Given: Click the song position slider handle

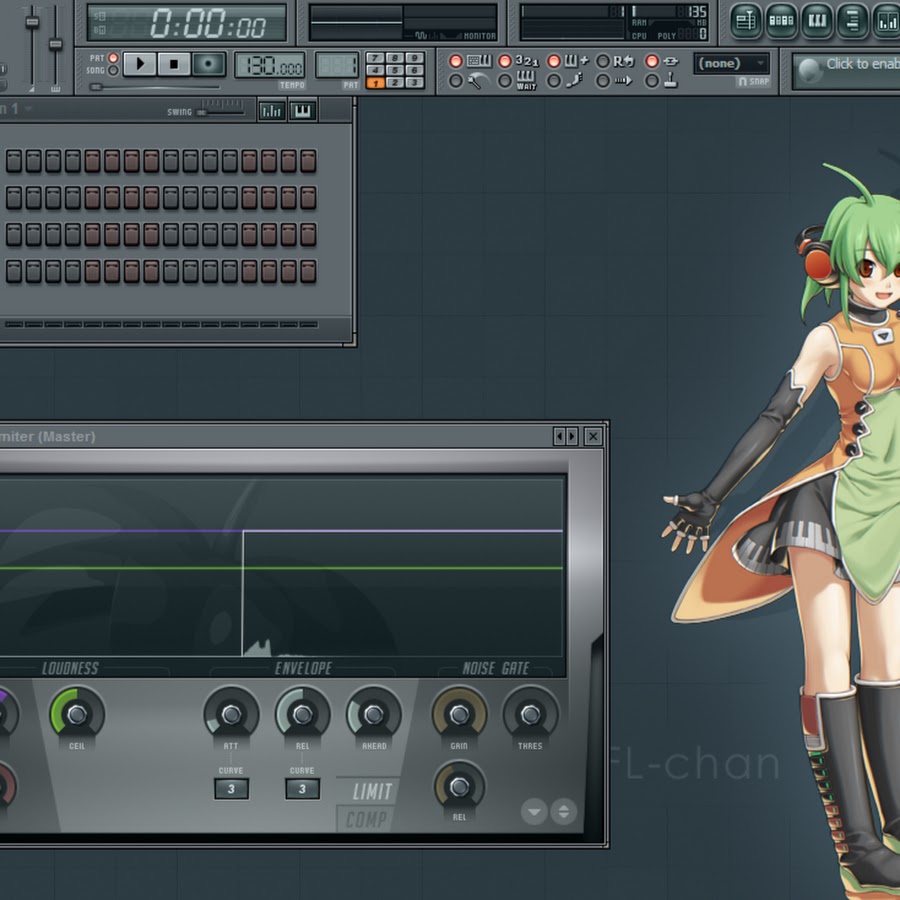Looking at the screenshot, I should pyautogui.click(x=96, y=87).
